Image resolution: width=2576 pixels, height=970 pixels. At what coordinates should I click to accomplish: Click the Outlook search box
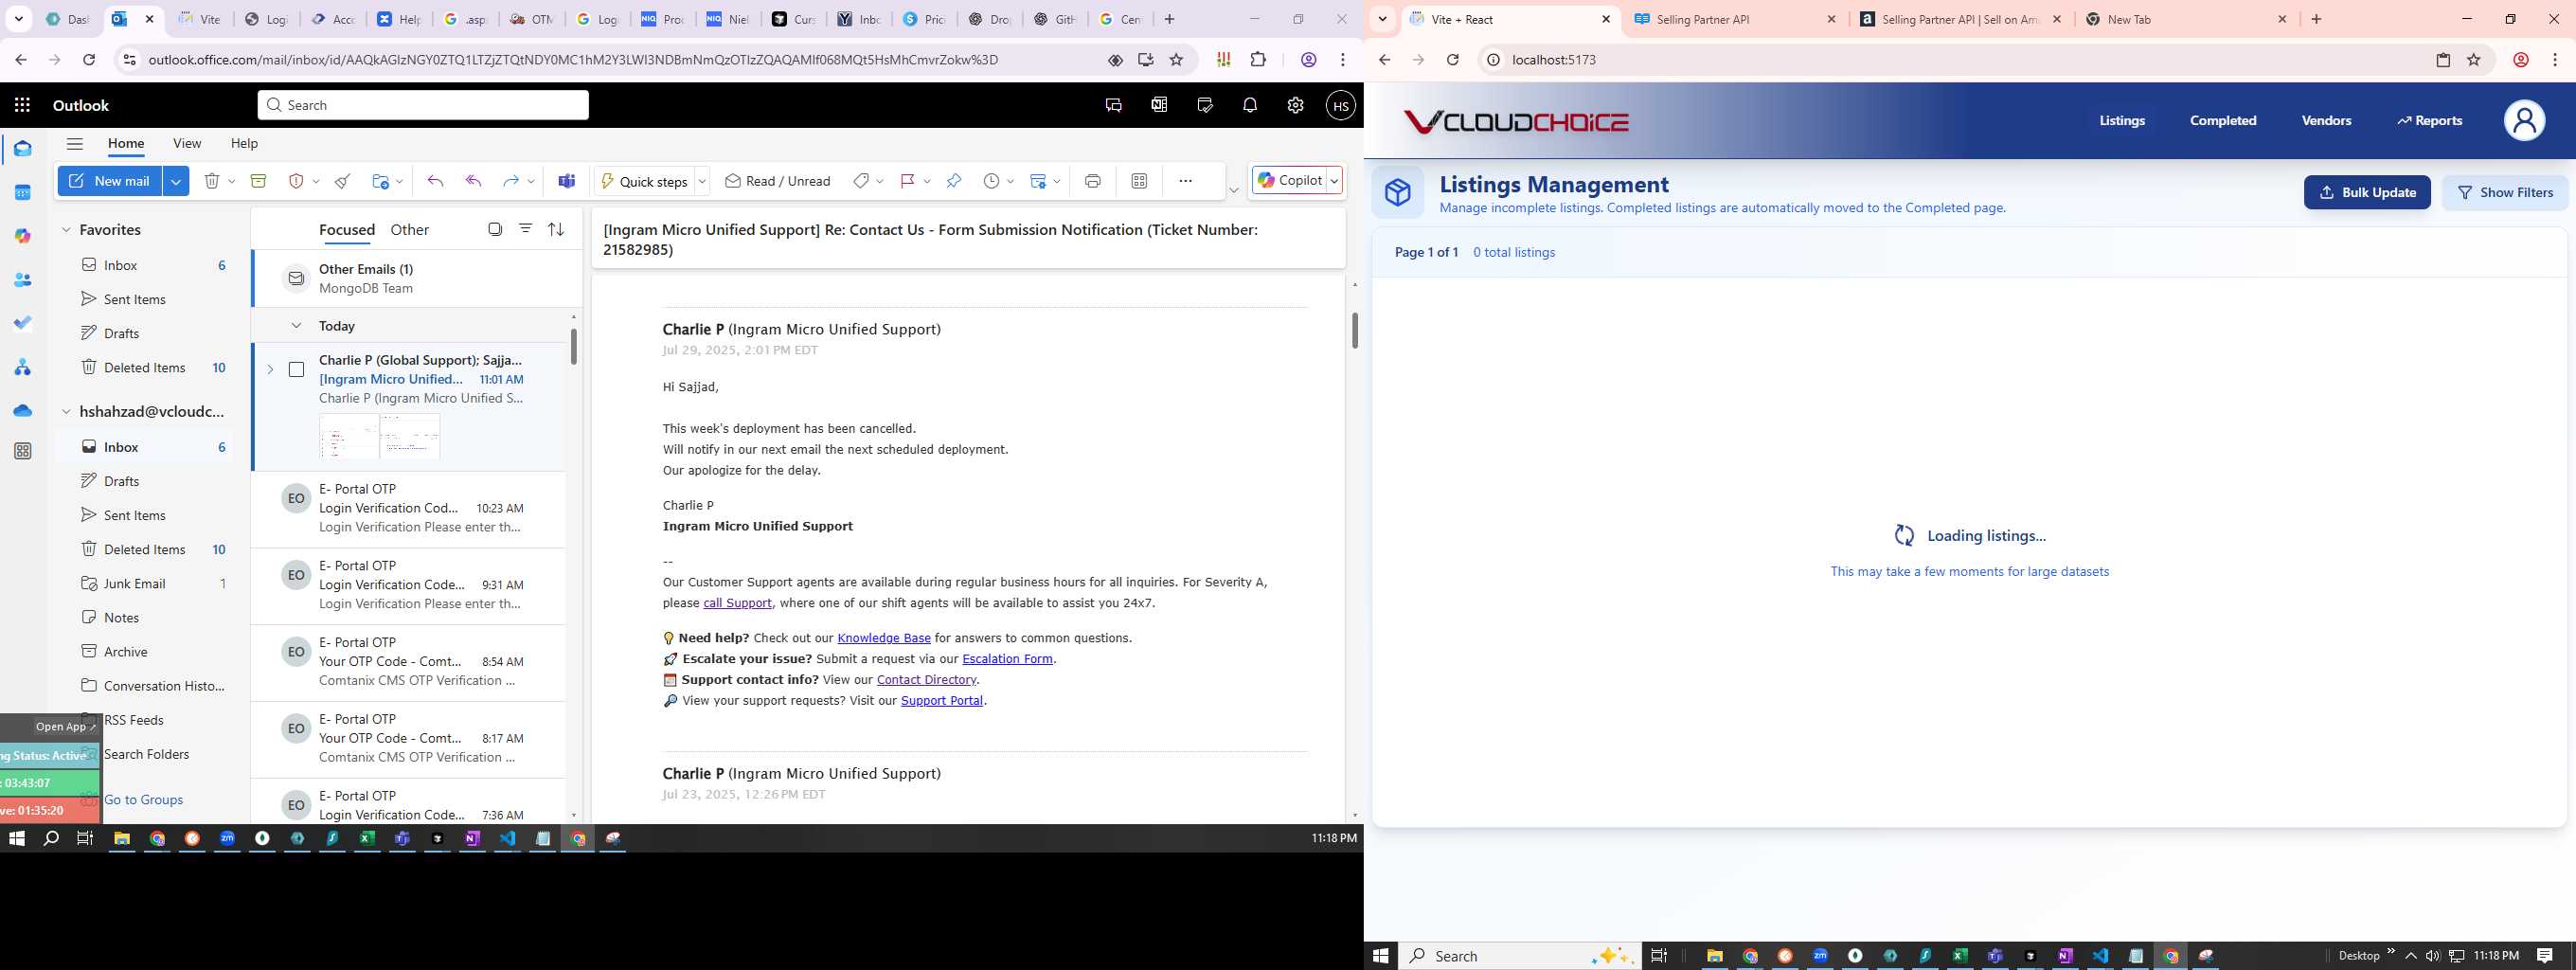[423, 105]
